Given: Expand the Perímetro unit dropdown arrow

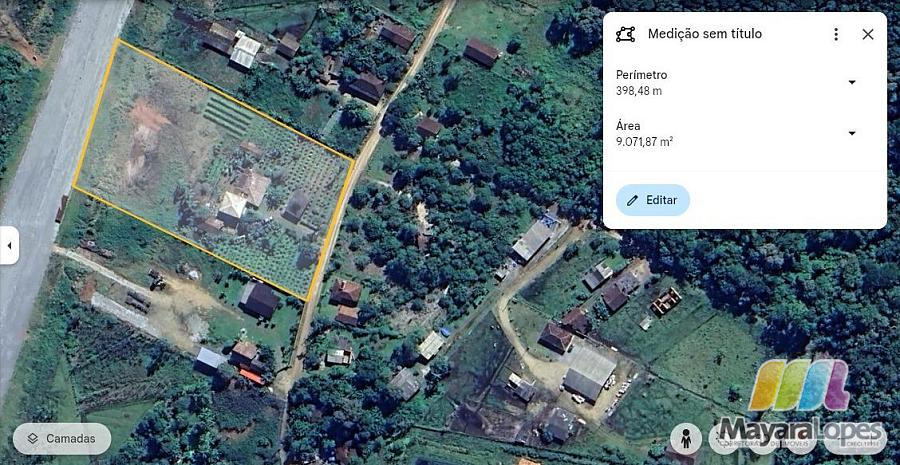Looking at the screenshot, I should tap(852, 83).
